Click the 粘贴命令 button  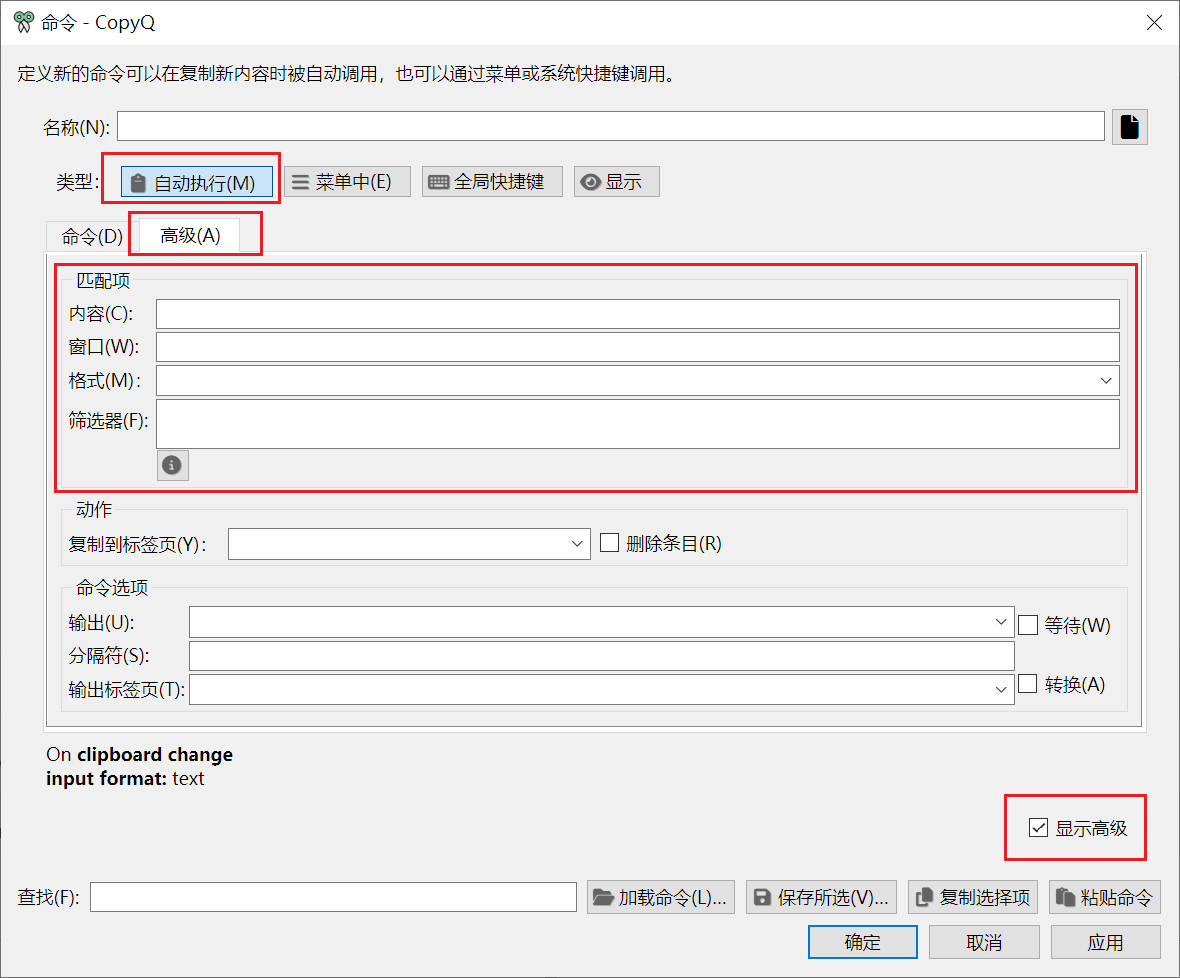click(x=1105, y=897)
